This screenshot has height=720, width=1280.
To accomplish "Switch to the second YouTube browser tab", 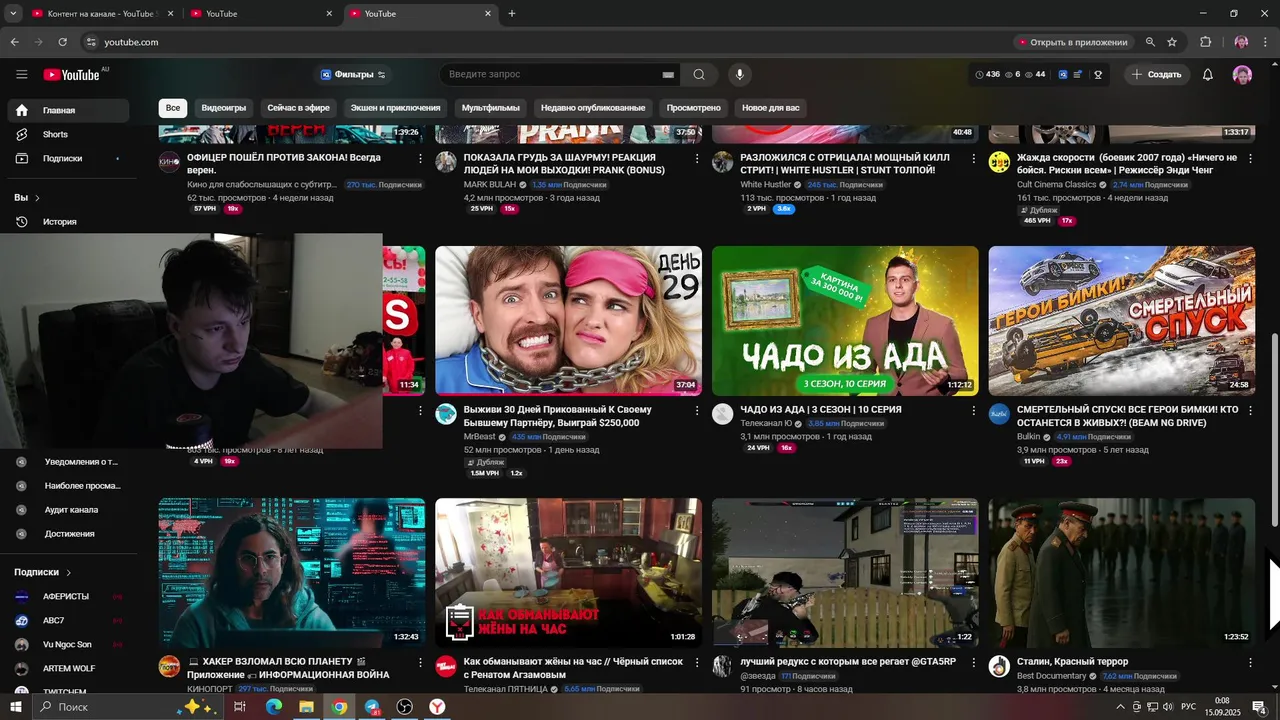I will (x=260, y=14).
